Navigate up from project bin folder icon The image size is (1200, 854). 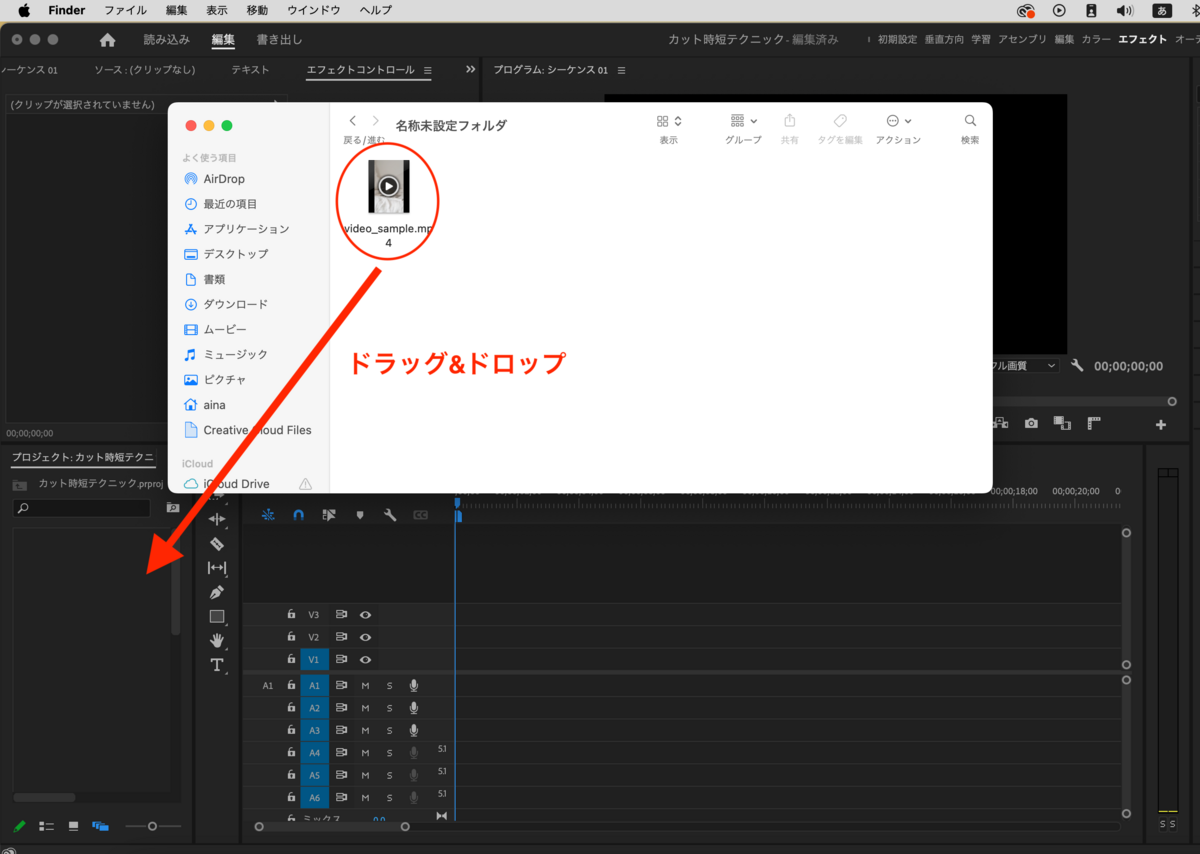19,484
